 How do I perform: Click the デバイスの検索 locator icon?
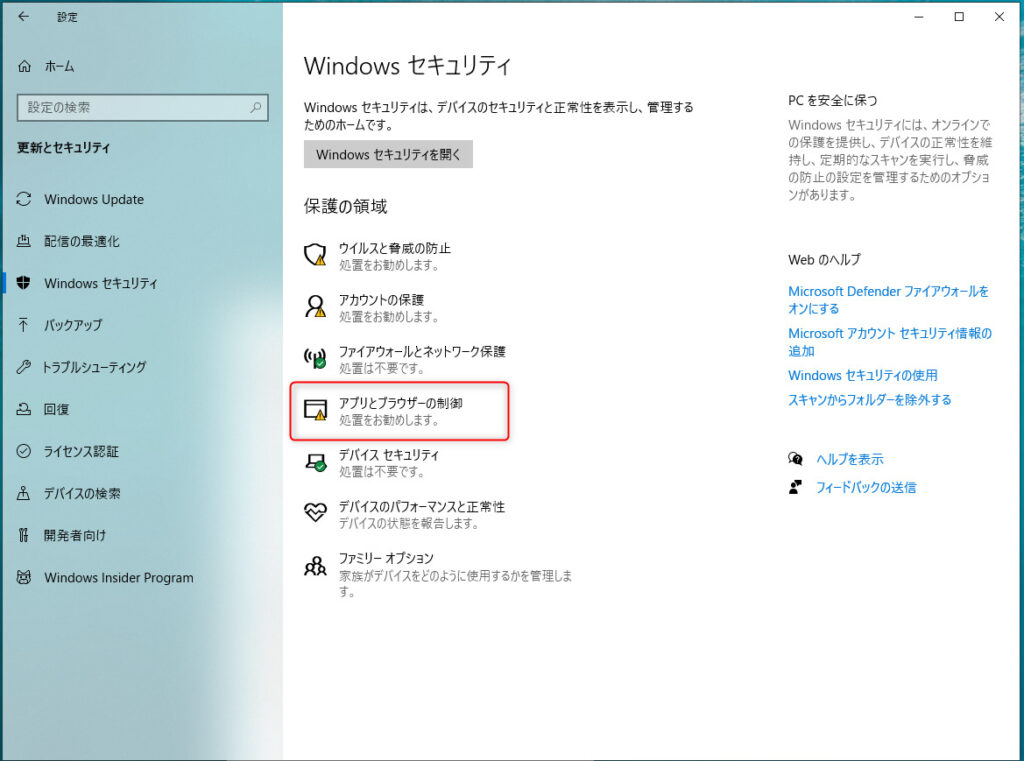24,493
